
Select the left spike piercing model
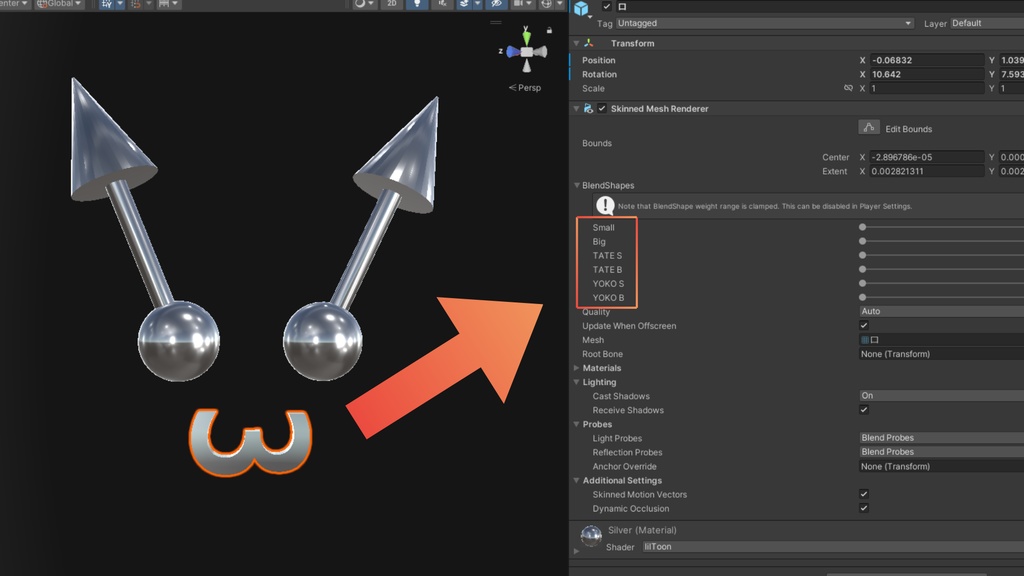tap(144, 229)
